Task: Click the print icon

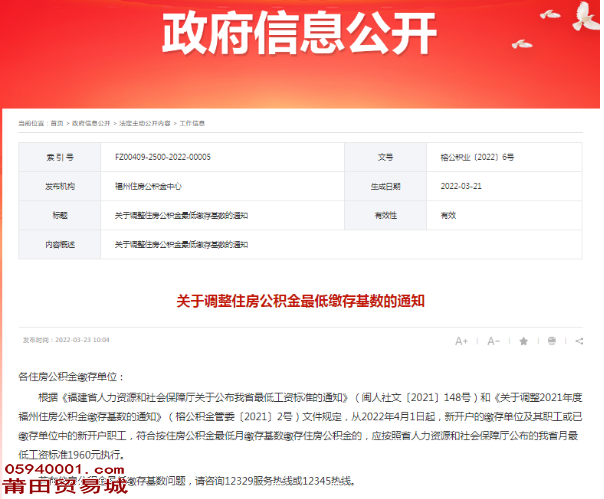Action: [552, 341]
